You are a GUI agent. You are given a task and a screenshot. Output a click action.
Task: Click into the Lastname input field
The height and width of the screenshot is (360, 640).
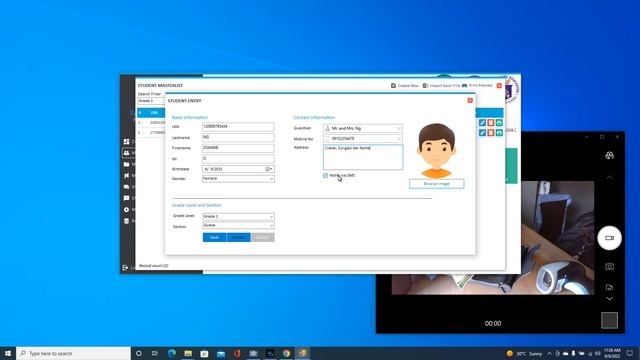coord(238,138)
